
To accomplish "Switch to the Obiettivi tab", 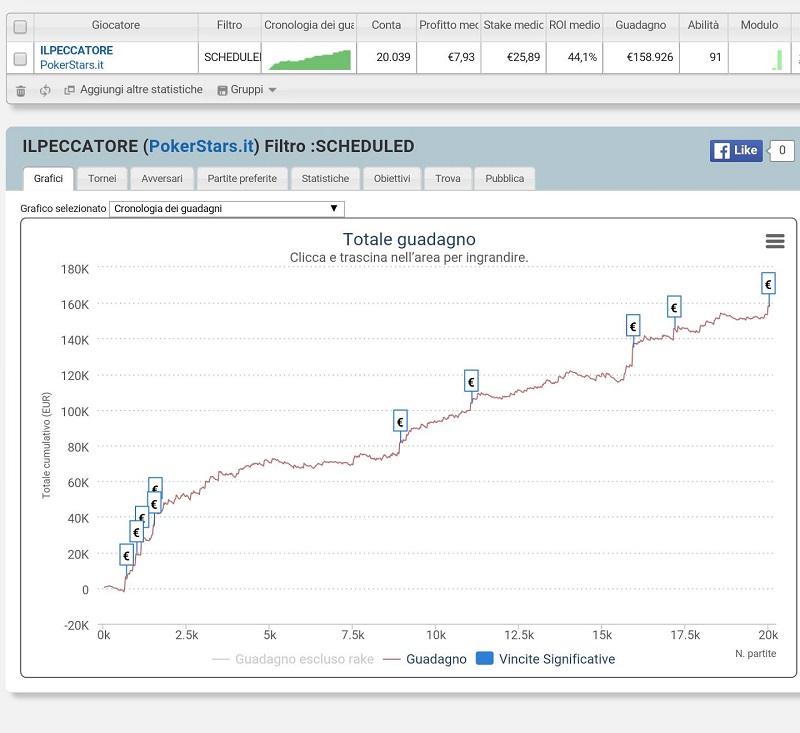I will [392, 179].
